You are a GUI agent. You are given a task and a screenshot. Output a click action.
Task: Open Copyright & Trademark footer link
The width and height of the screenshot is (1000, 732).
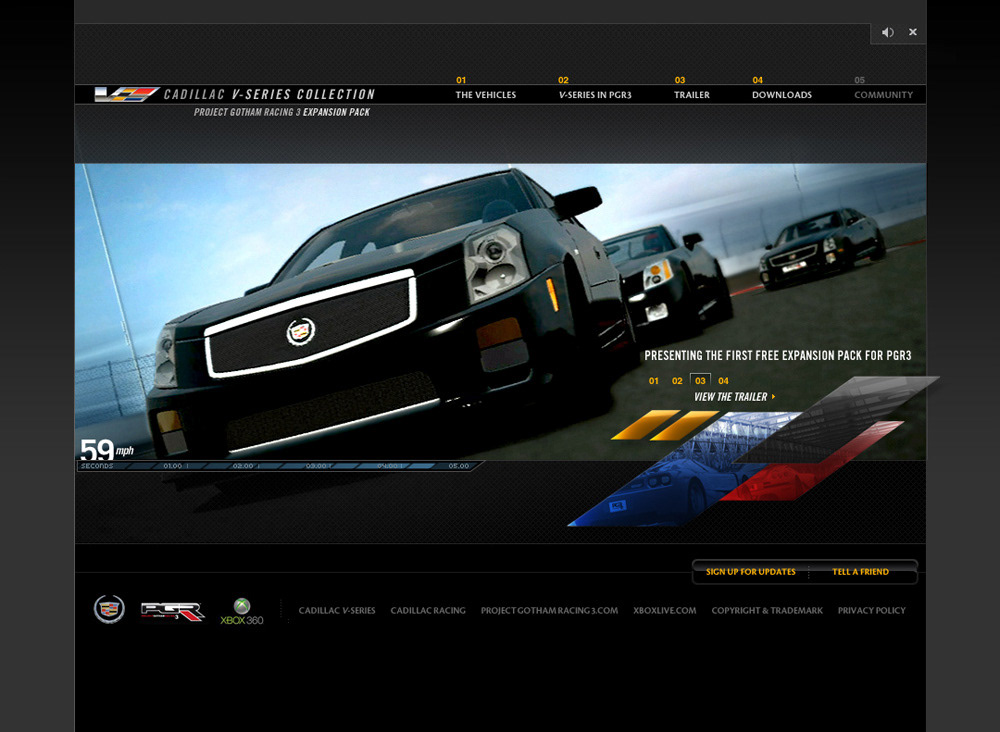(x=767, y=611)
